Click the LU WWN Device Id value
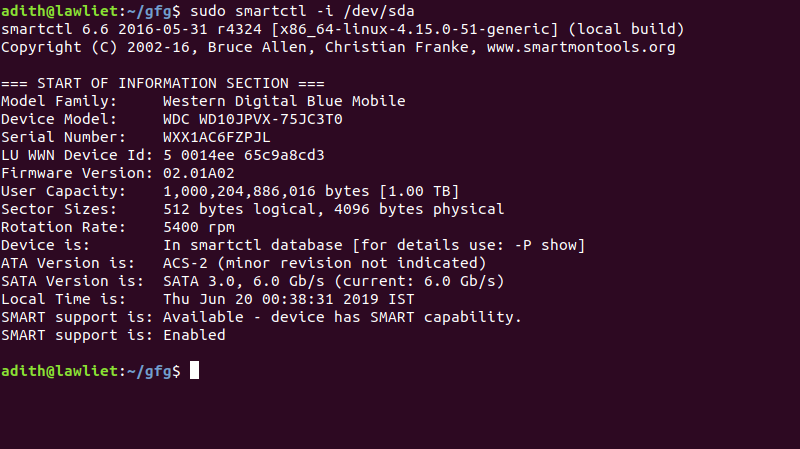 (244, 155)
